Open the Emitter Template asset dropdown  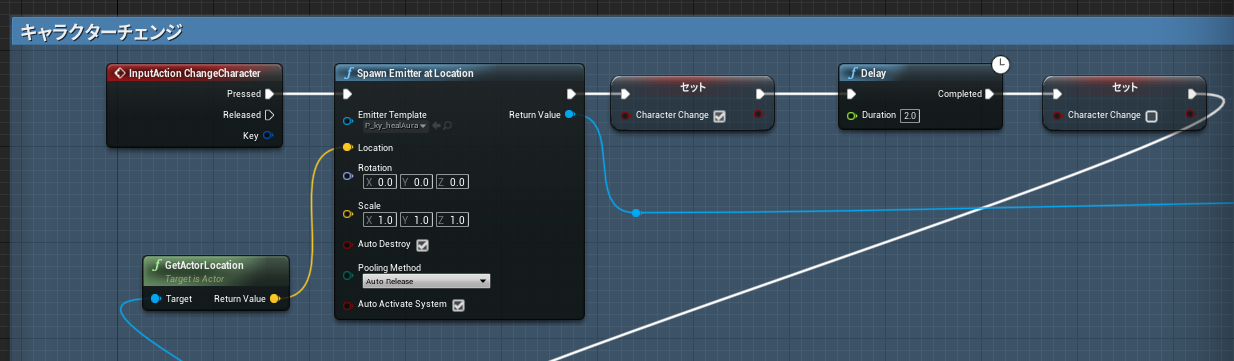(396, 126)
